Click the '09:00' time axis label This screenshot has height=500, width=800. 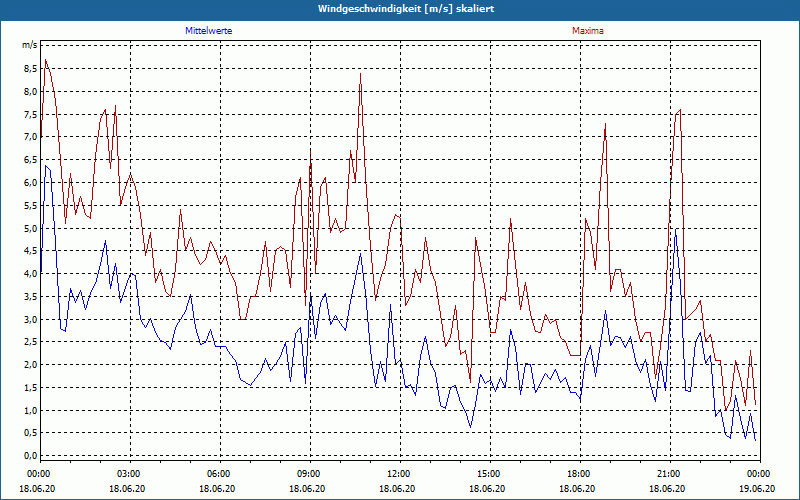point(307,474)
